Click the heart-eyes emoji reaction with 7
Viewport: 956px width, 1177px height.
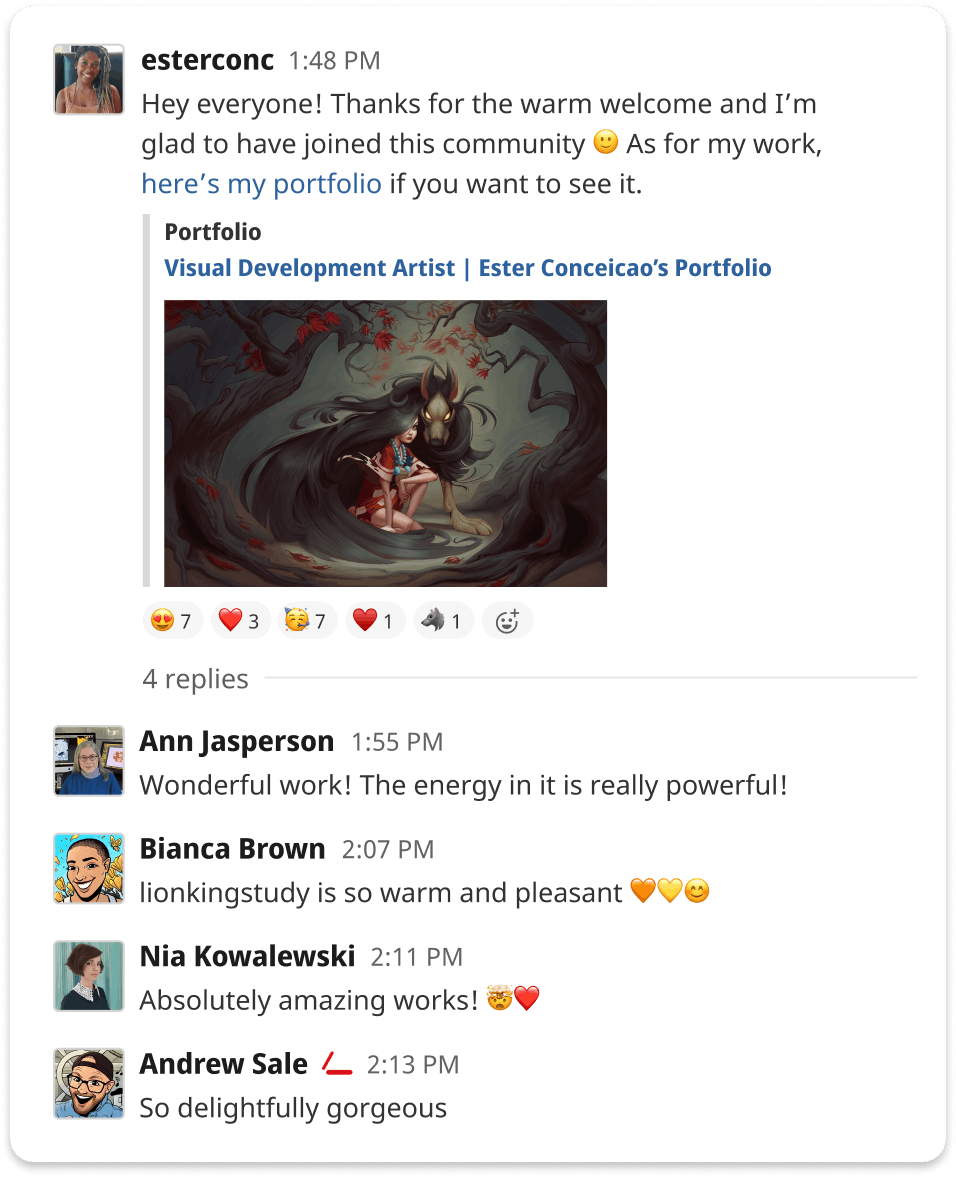pyautogui.click(x=173, y=621)
